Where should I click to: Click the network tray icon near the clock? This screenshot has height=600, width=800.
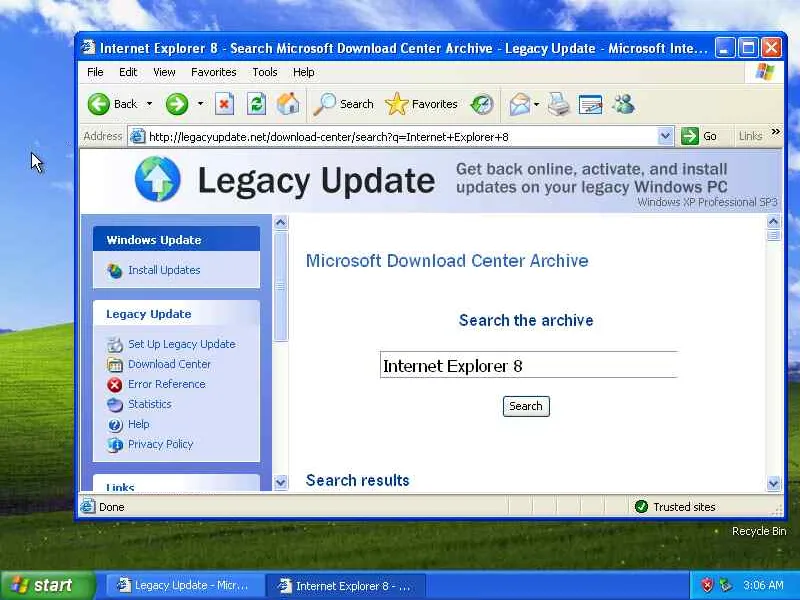point(726,585)
